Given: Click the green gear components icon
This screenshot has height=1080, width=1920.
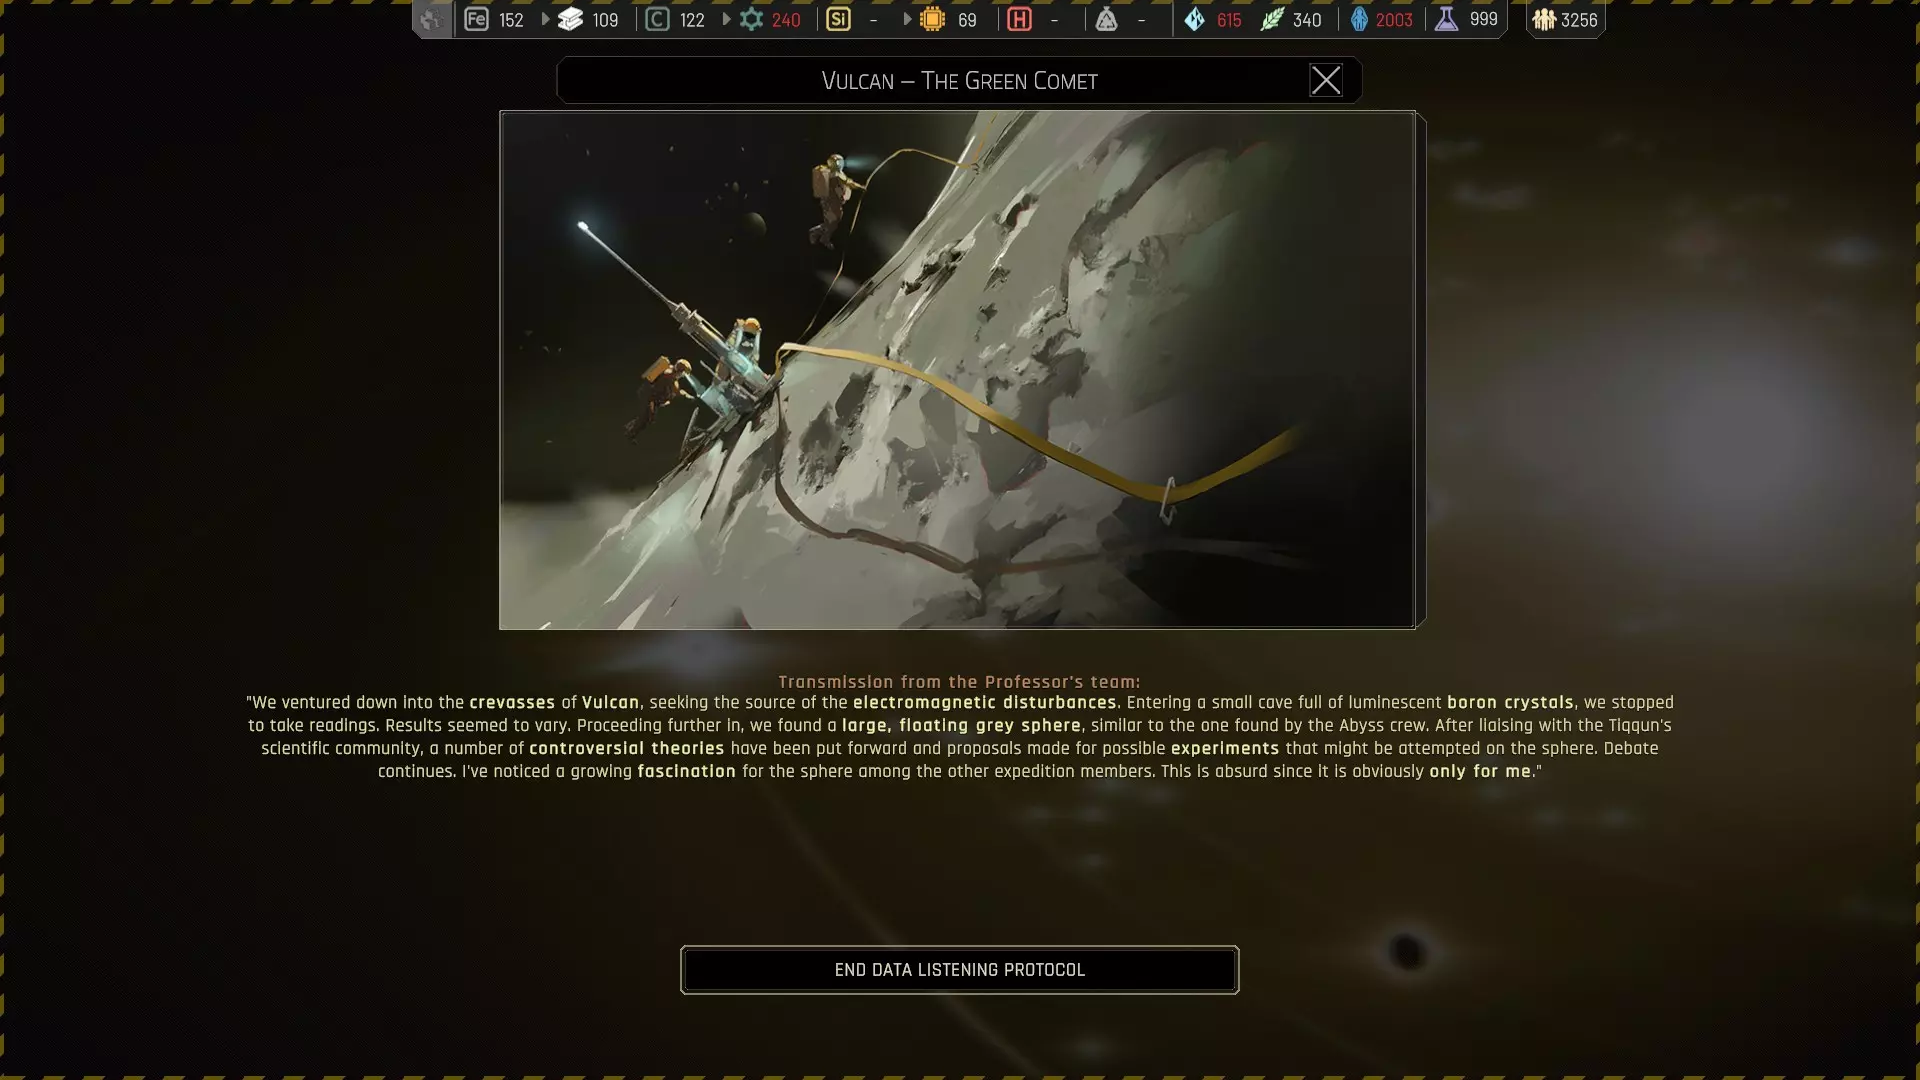Looking at the screenshot, I should tap(751, 19).
